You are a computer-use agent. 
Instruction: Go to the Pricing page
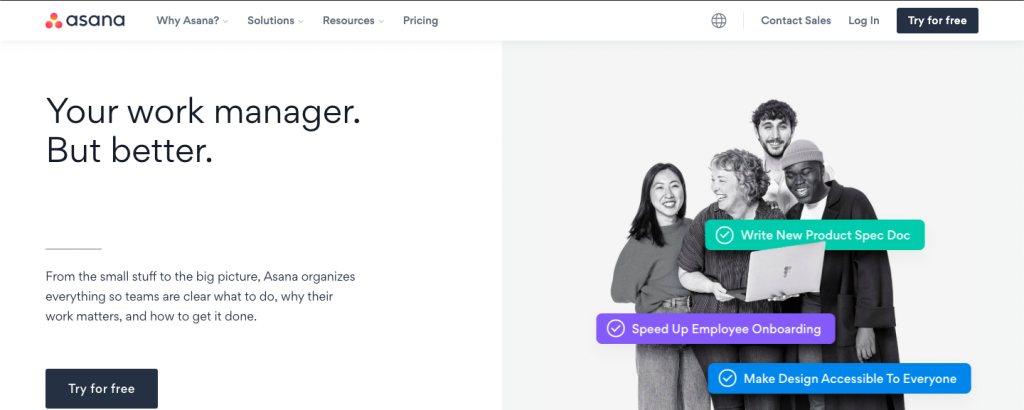point(421,21)
